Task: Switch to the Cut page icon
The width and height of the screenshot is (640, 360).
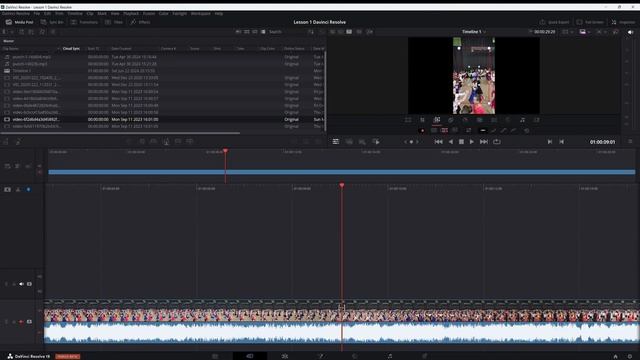Action: [x=250, y=356]
